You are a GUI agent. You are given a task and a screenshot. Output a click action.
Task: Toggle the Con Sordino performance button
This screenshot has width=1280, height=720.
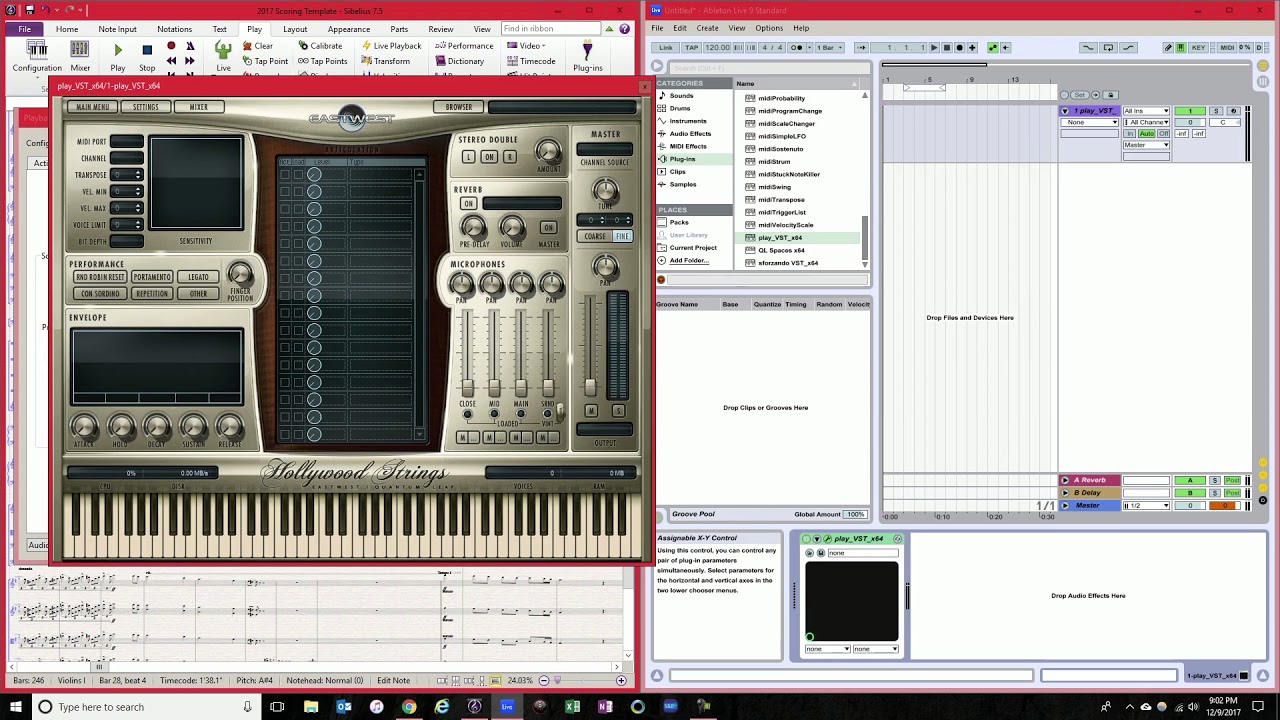(99, 294)
